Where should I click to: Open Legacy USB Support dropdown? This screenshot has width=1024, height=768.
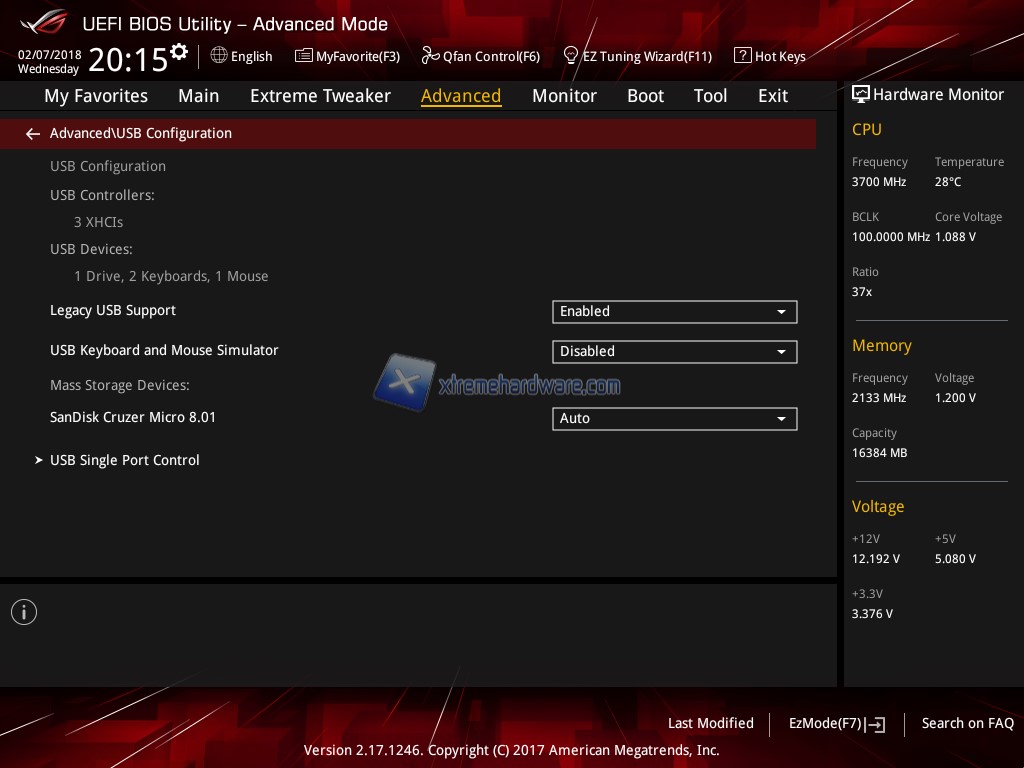pyautogui.click(x=674, y=312)
